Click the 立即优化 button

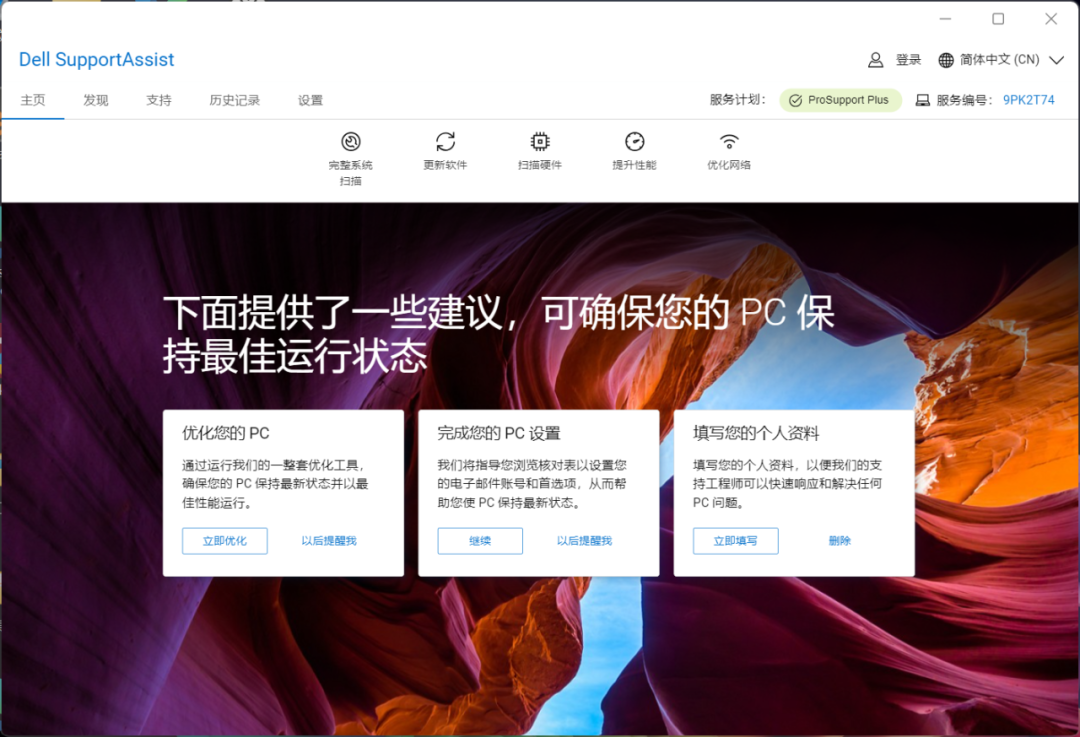tap(225, 541)
